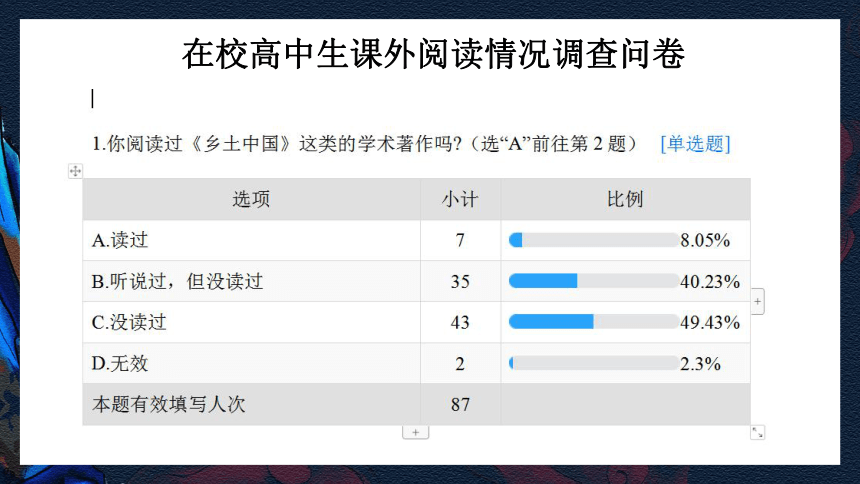Click the 本题有效填写人次 cell

[x=252, y=404]
